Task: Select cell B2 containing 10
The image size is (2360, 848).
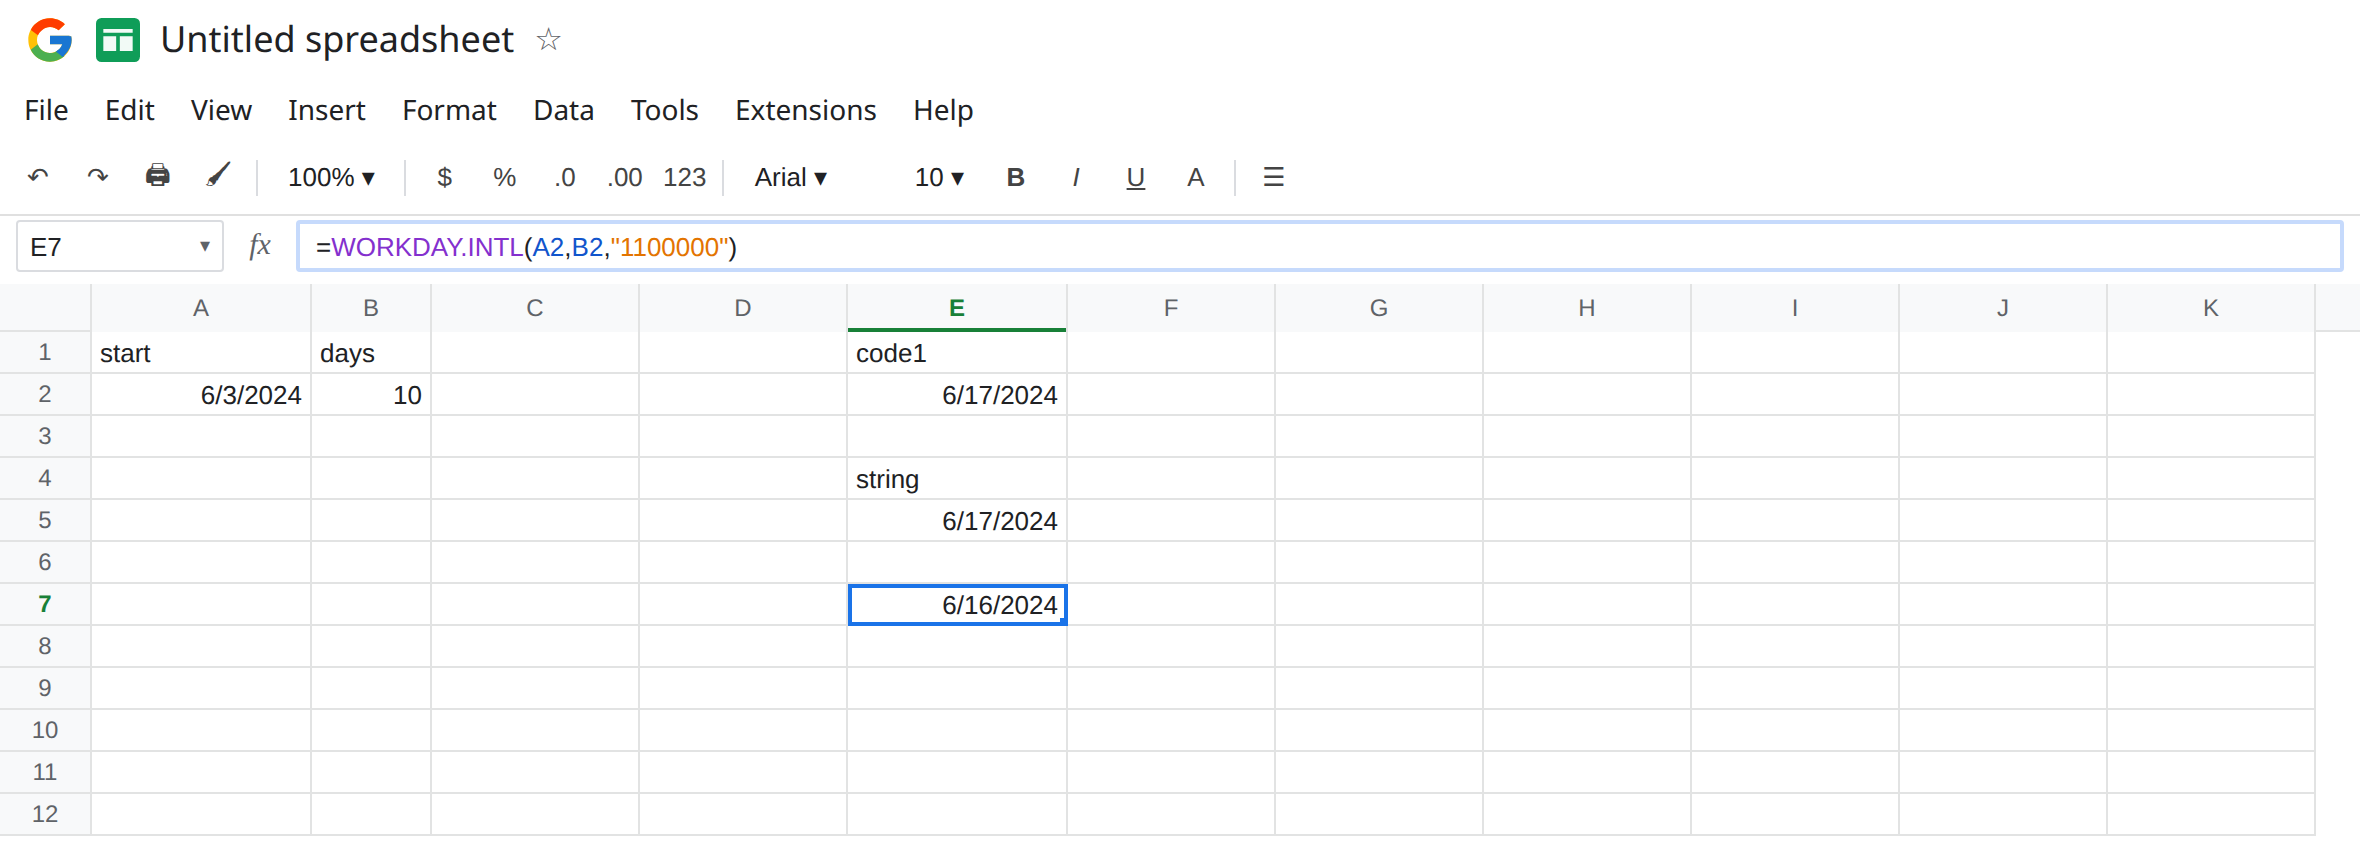Action: [371, 395]
